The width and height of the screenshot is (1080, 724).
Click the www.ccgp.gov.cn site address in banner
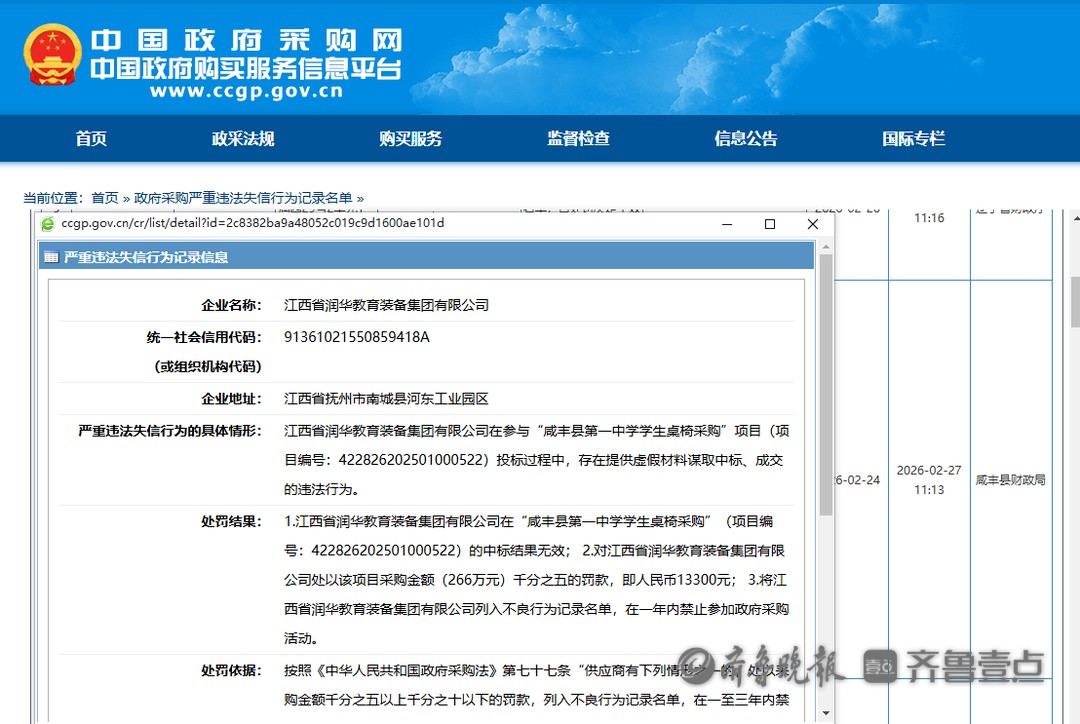(x=245, y=91)
